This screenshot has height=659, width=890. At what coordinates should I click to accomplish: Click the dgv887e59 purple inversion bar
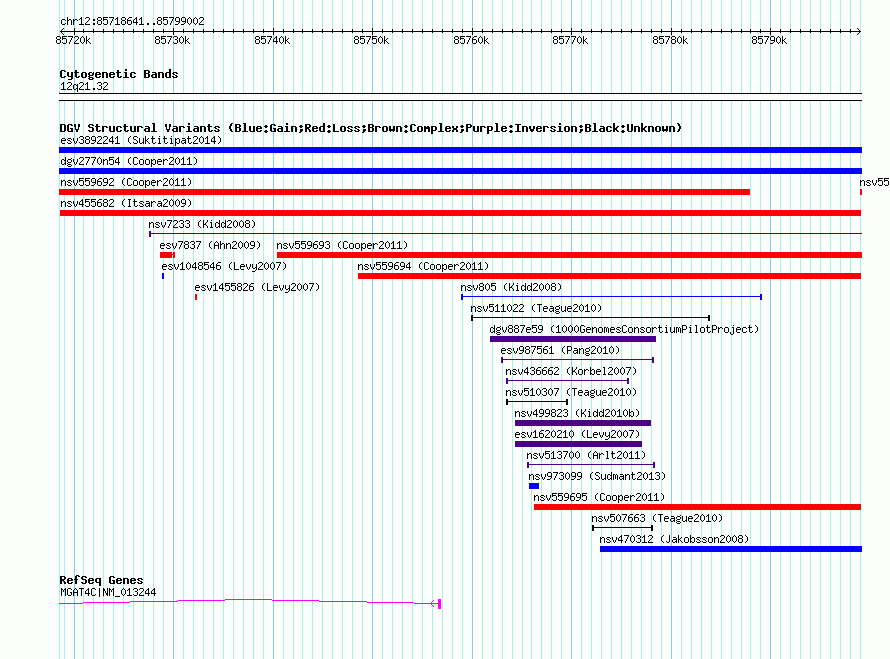[x=573, y=339]
